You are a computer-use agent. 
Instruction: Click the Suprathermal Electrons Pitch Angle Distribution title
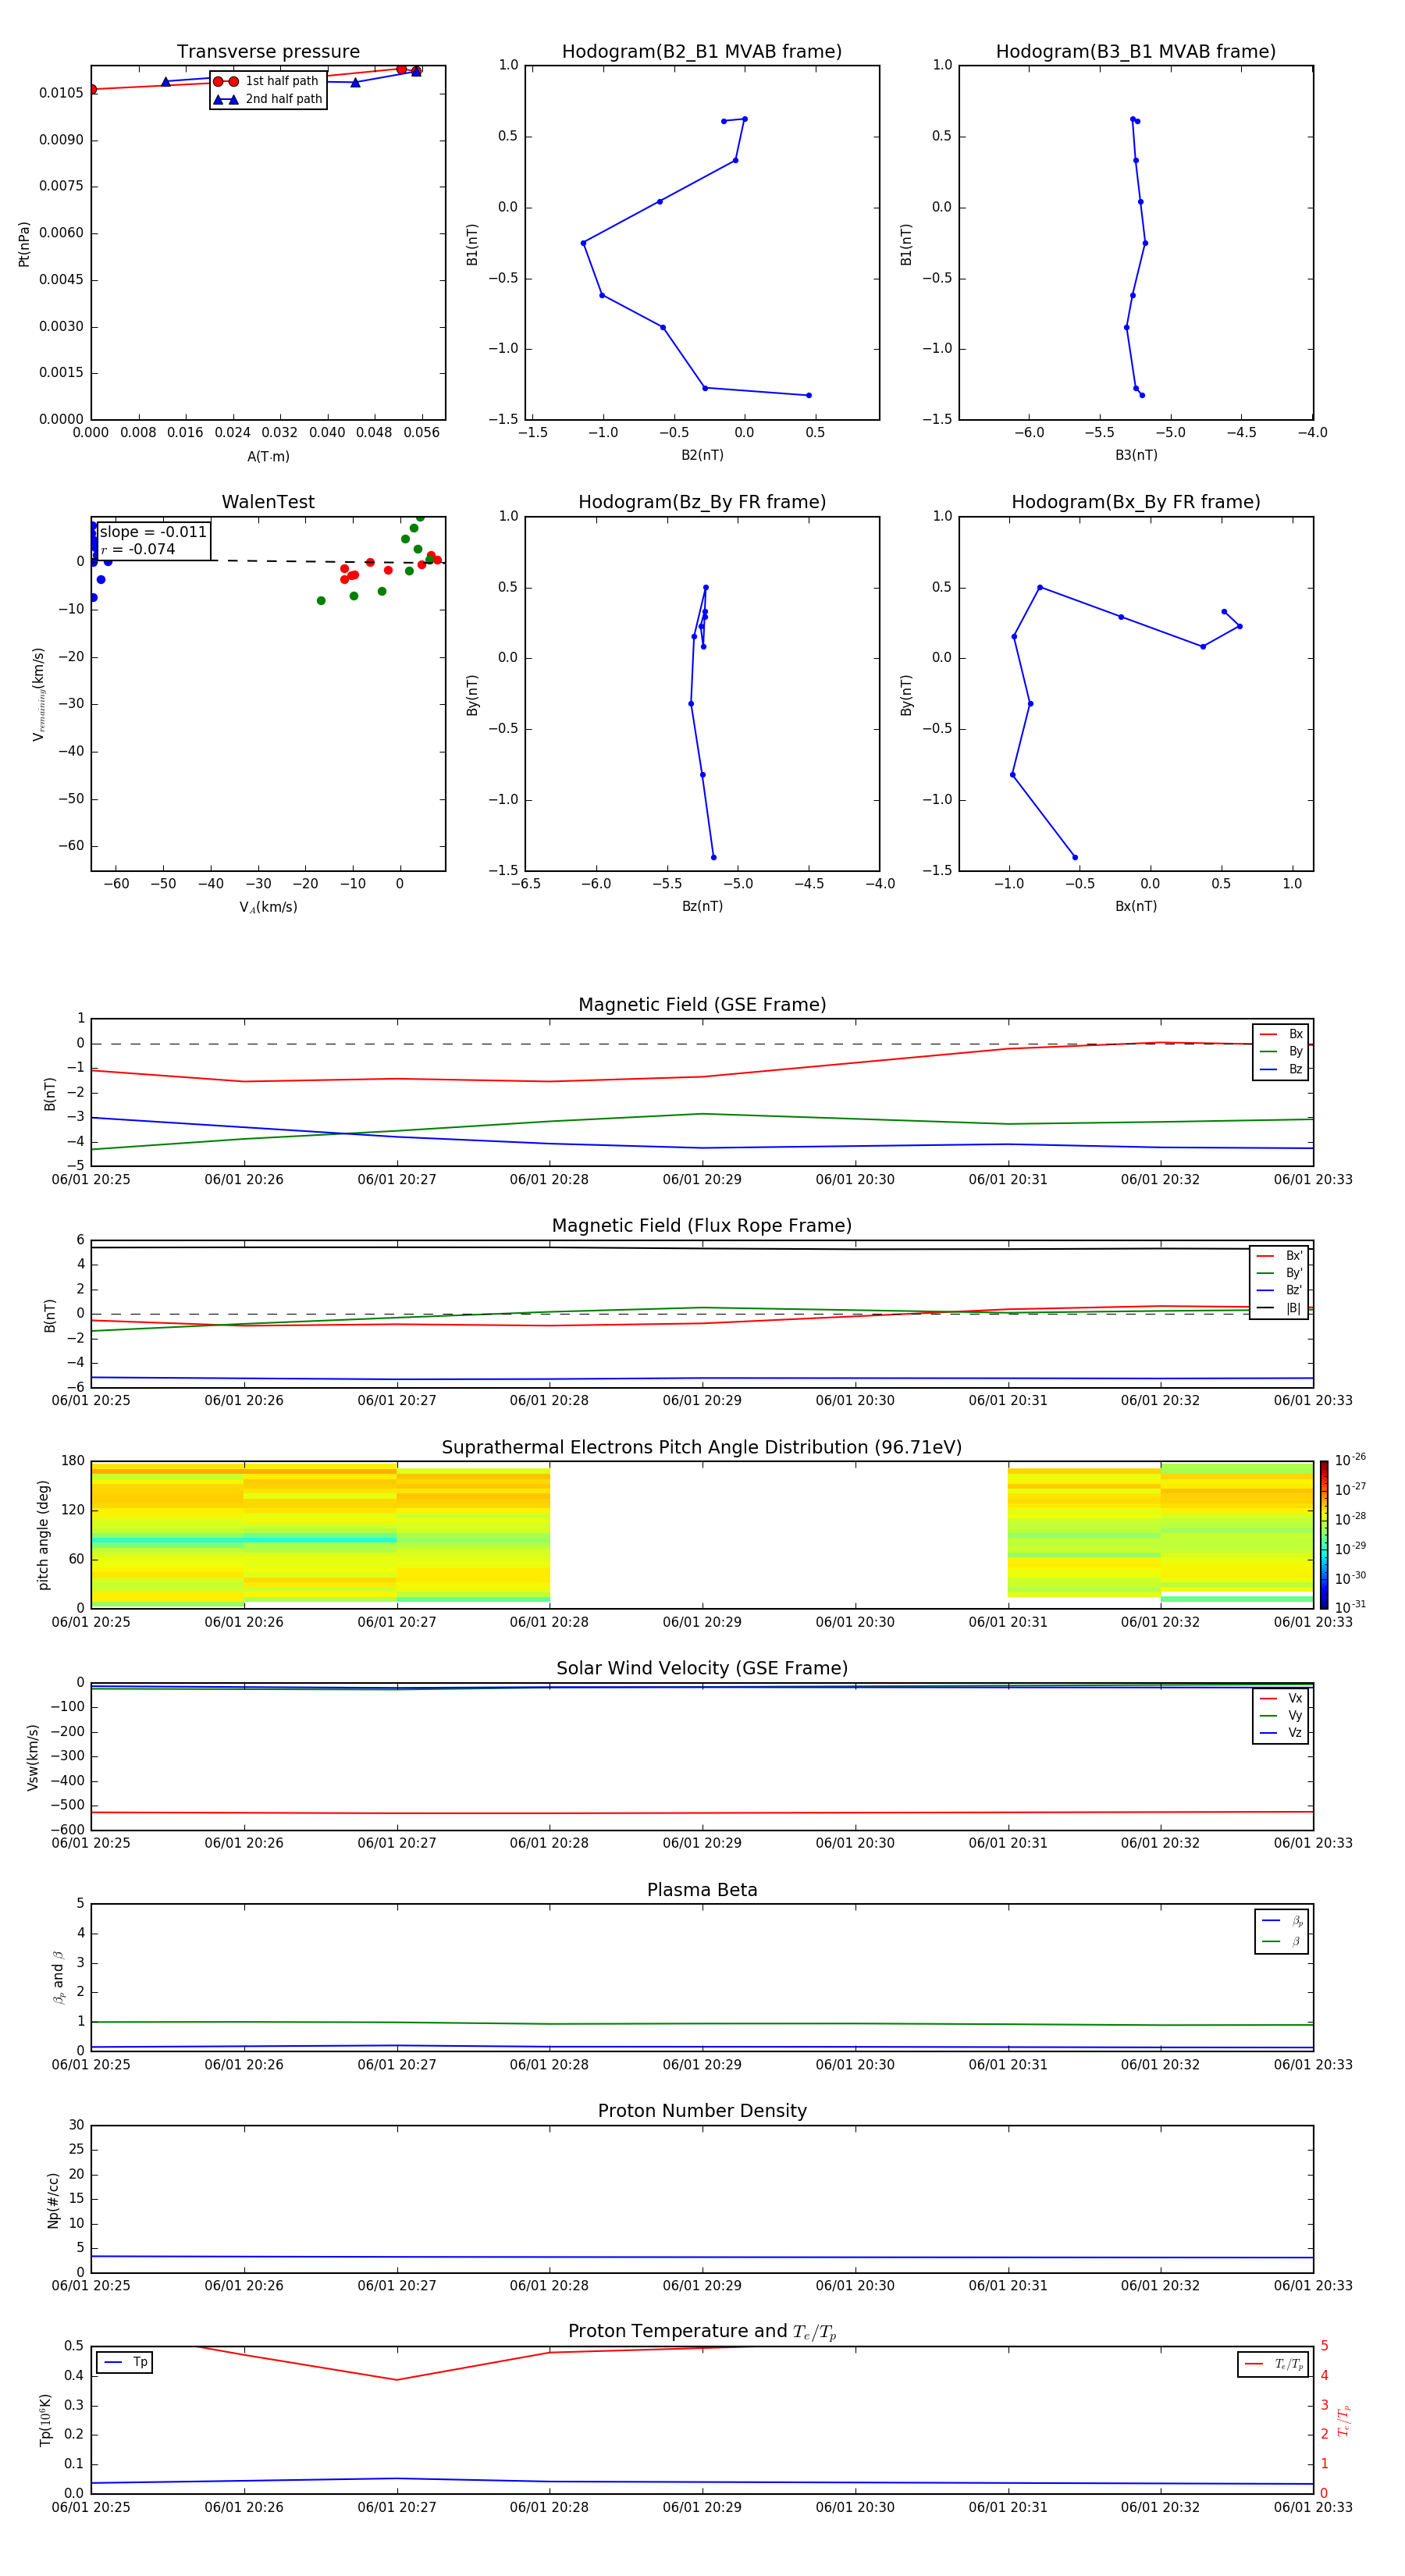(x=702, y=1448)
